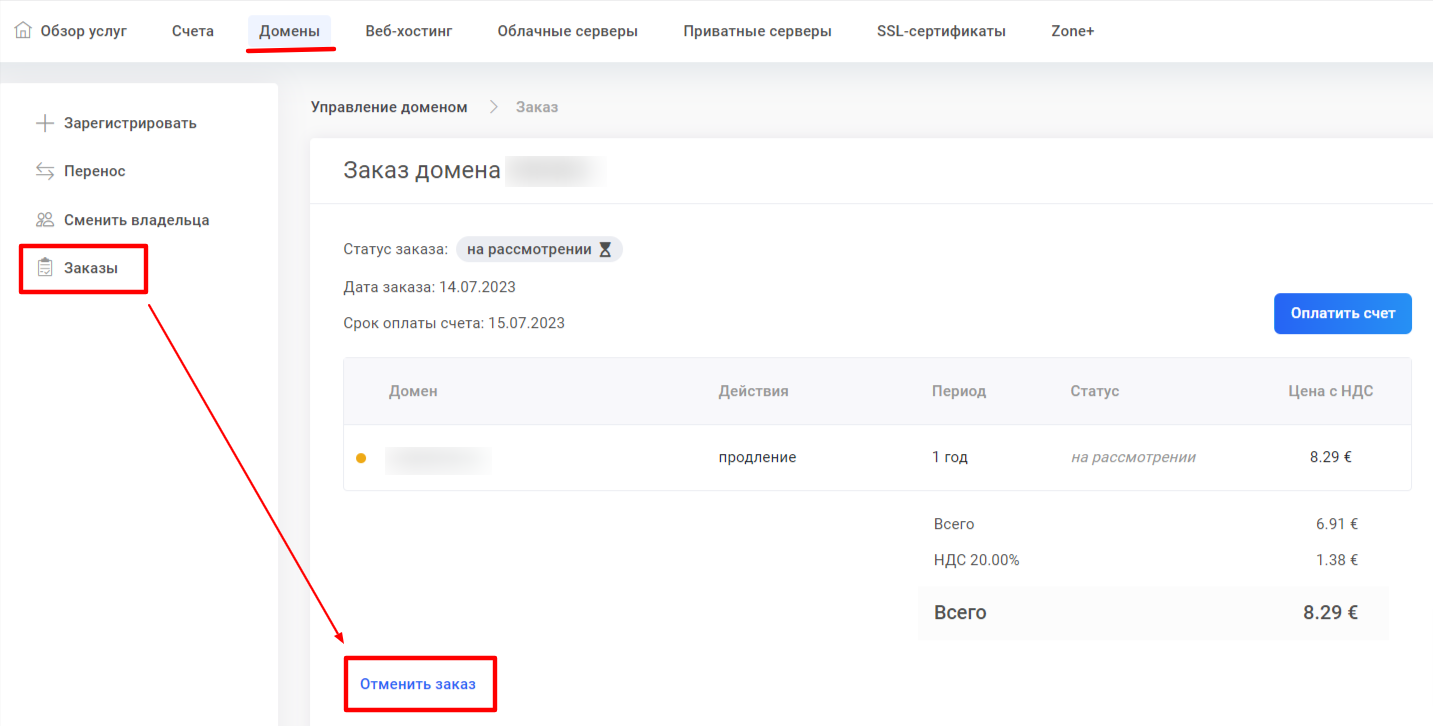This screenshot has width=1433, height=726.
Task: Select the SSL-сертификаты tab
Action: tap(941, 31)
